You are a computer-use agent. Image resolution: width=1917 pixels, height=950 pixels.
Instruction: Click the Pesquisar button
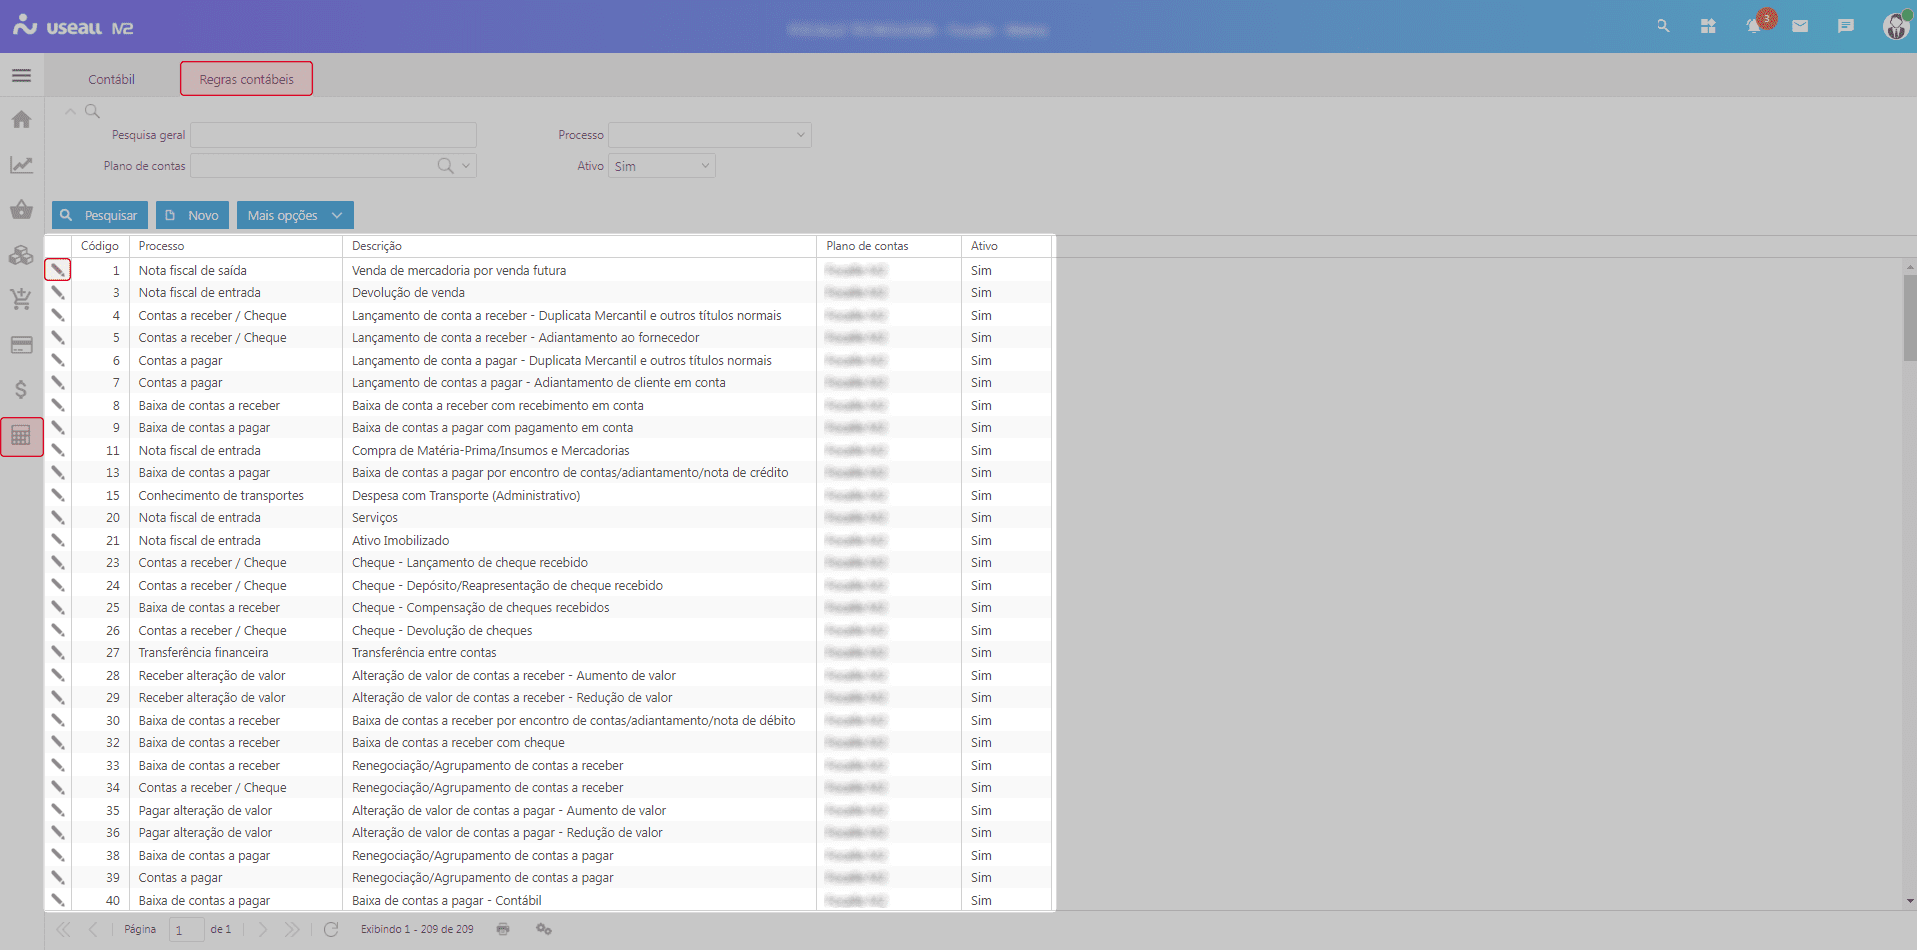(x=100, y=215)
